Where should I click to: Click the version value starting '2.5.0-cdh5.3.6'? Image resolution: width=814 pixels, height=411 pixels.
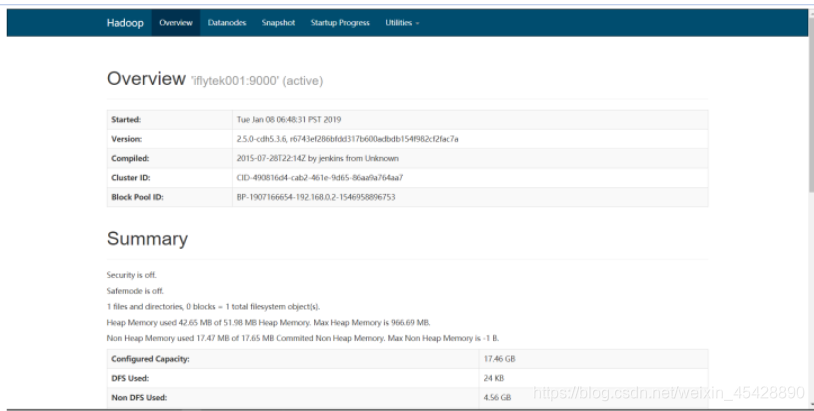click(x=347, y=139)
